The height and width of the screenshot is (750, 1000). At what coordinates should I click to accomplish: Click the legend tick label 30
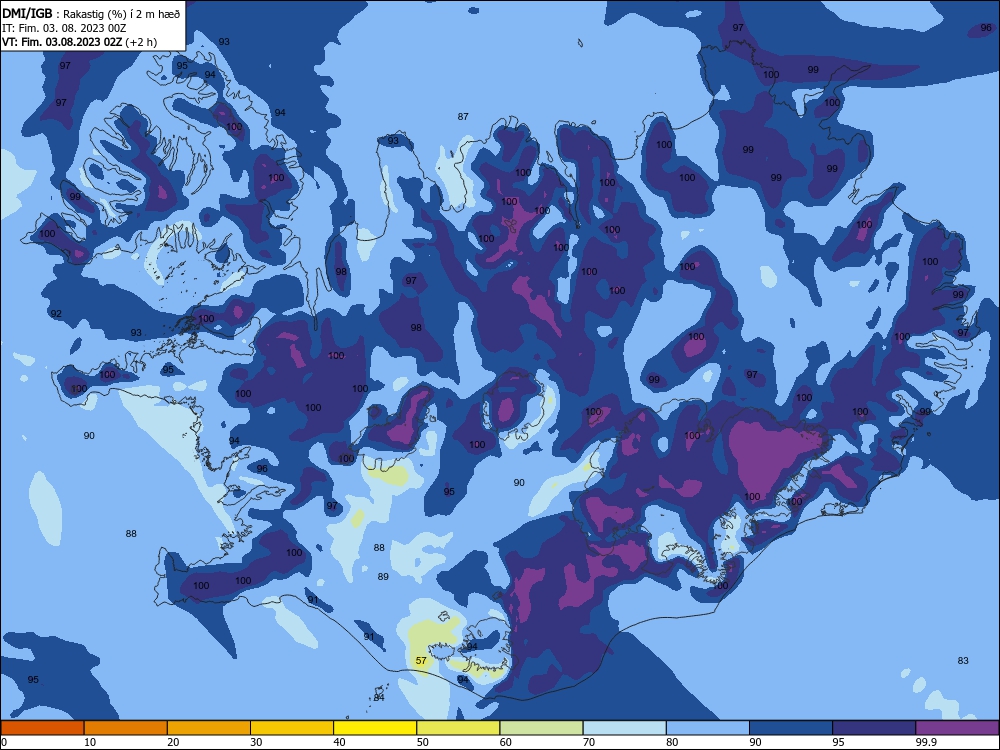point(256,742)
